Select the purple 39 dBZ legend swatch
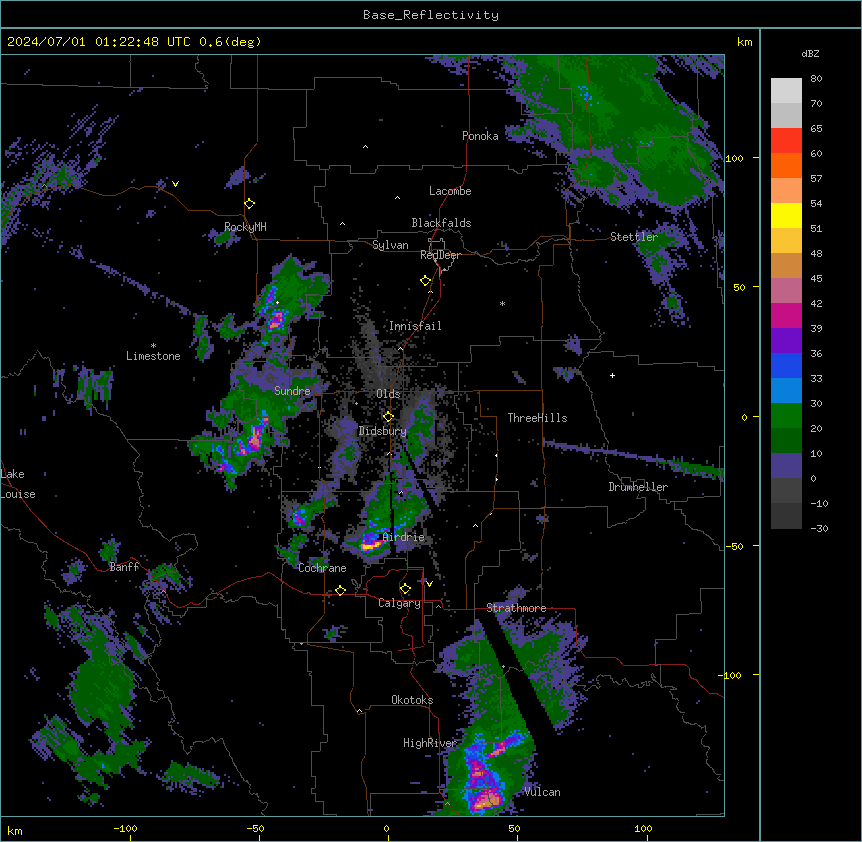Image resolution: width=862 pixels, height=842 pixels. 786,341
